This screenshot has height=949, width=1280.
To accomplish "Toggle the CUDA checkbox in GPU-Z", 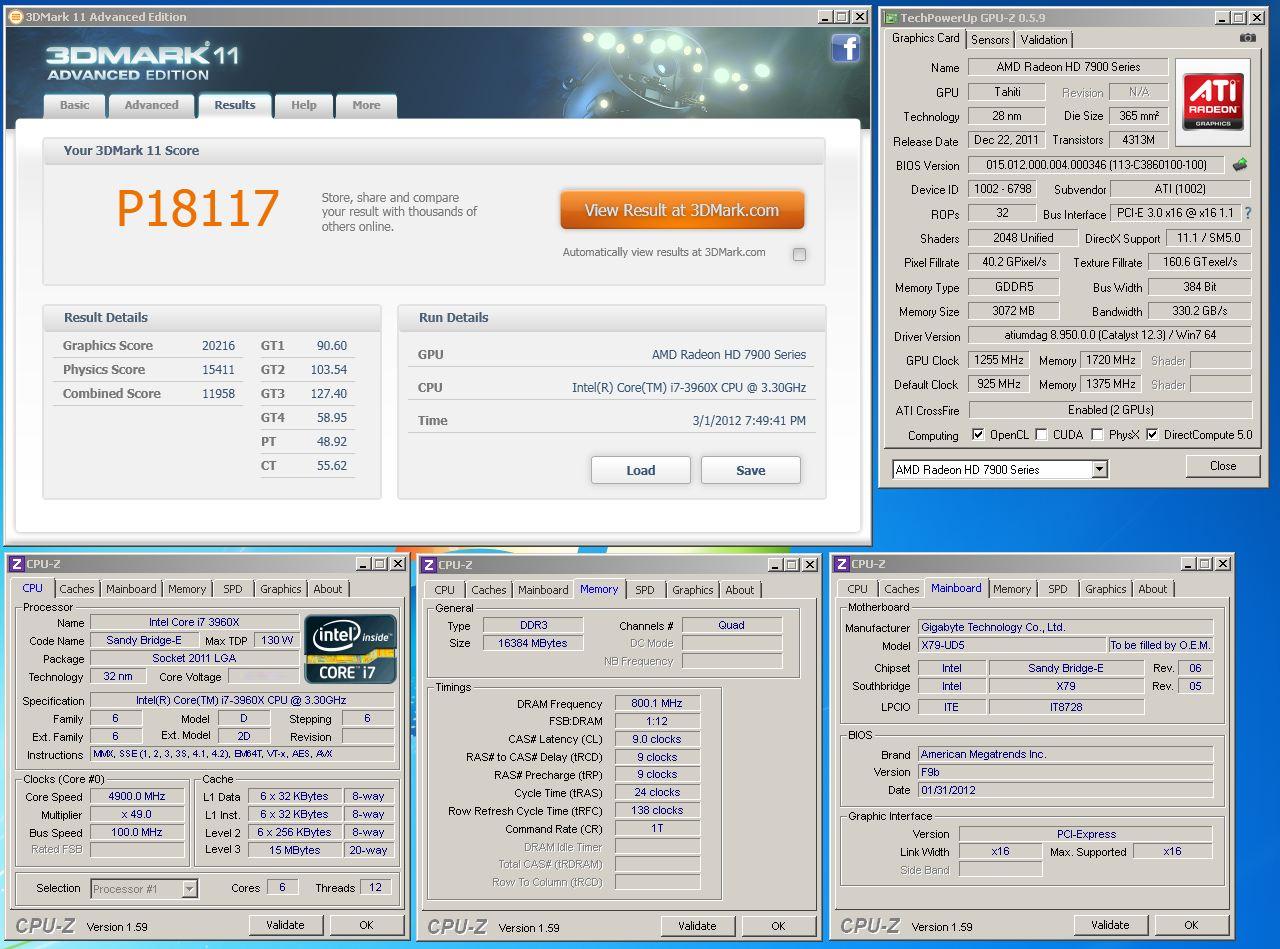I will tap(1042, 434).
